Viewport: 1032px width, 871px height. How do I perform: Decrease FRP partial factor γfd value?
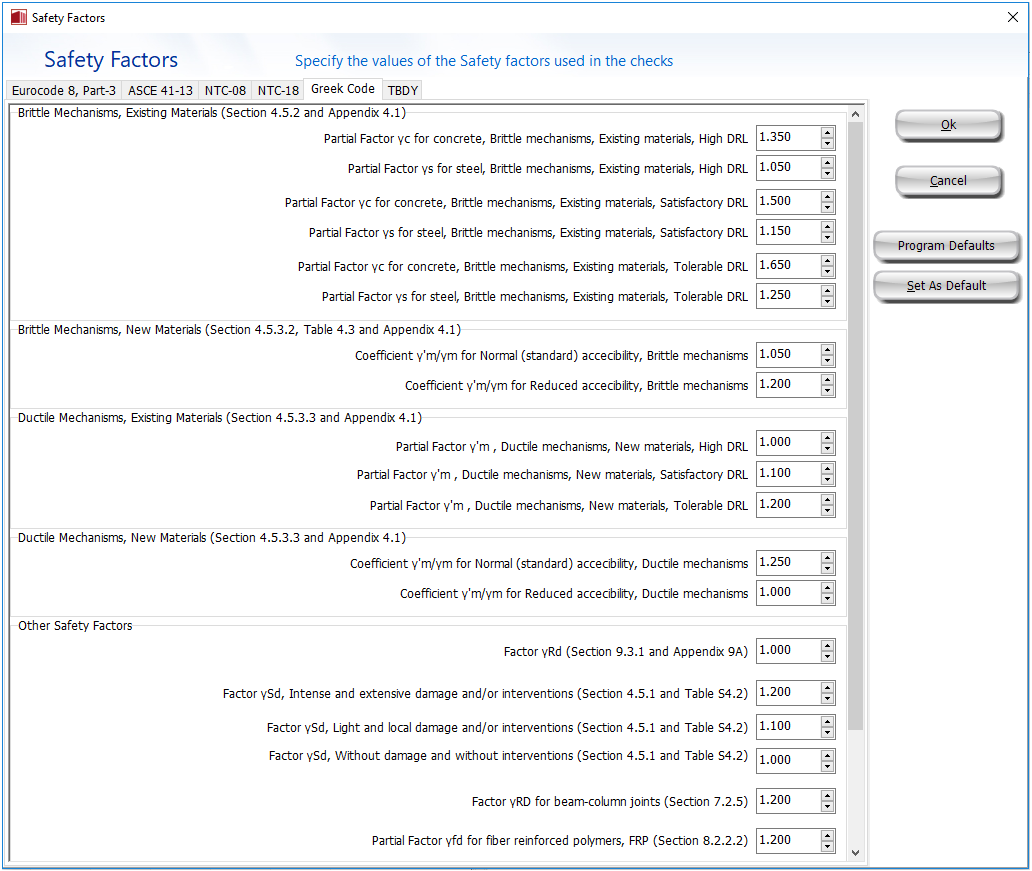tap(828, 846)
